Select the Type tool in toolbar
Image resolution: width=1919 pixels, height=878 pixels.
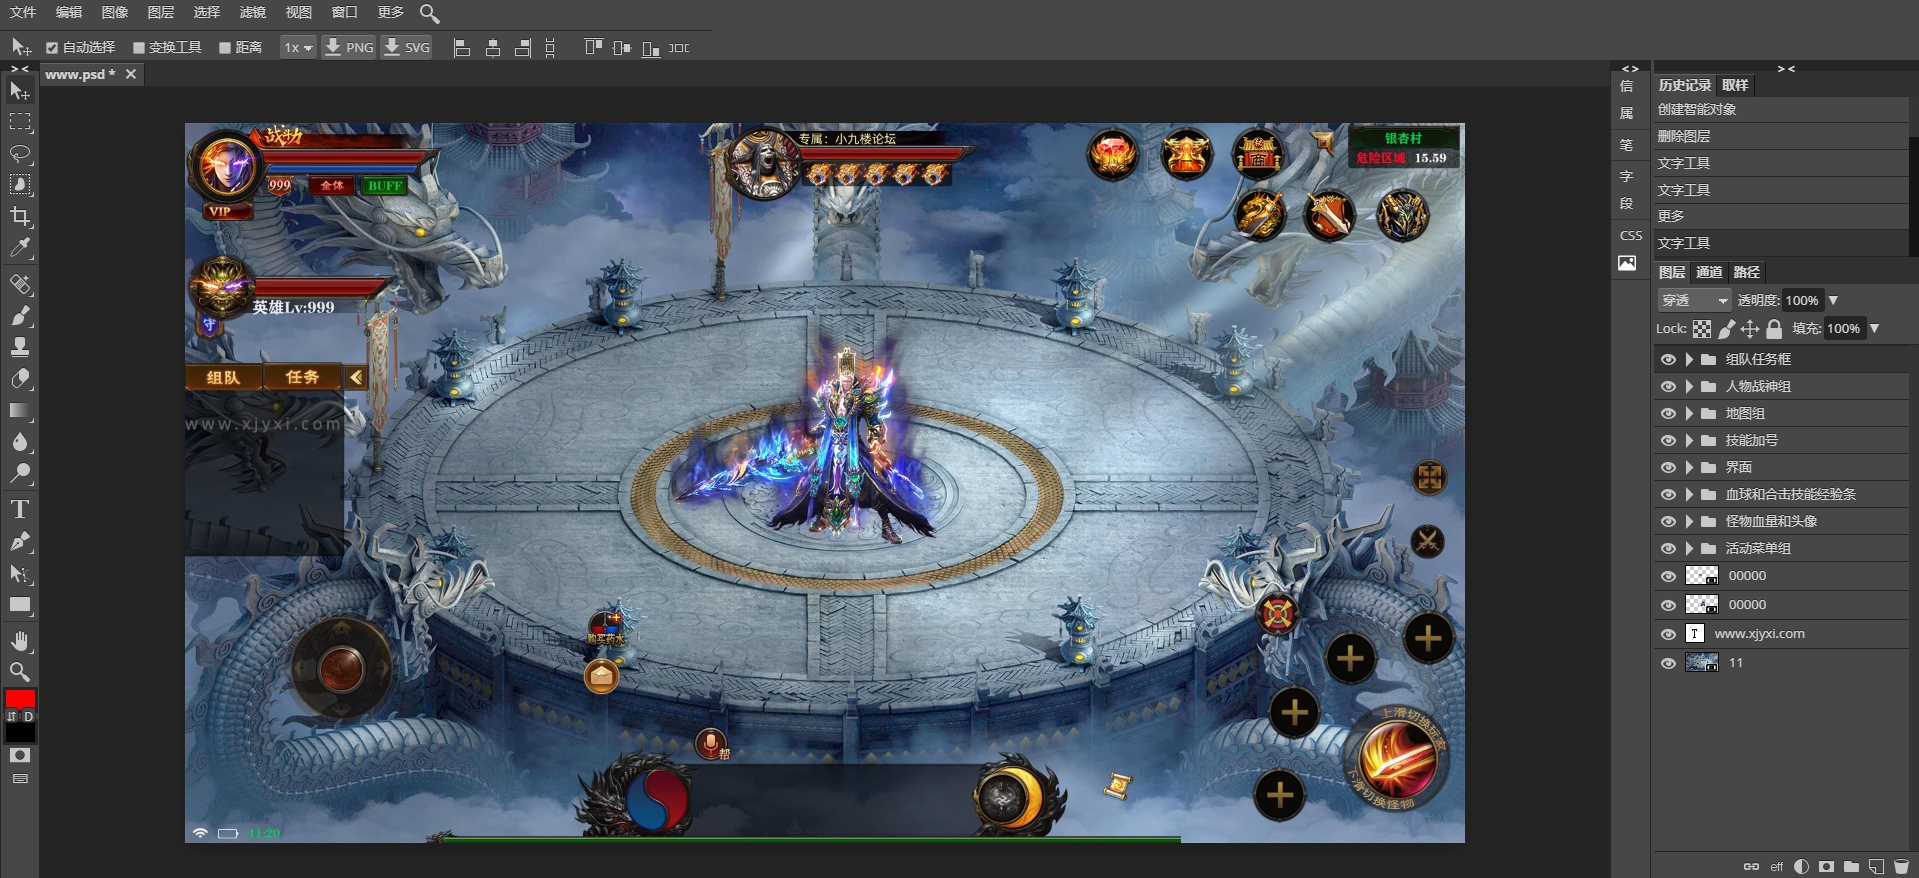point(20,509)
